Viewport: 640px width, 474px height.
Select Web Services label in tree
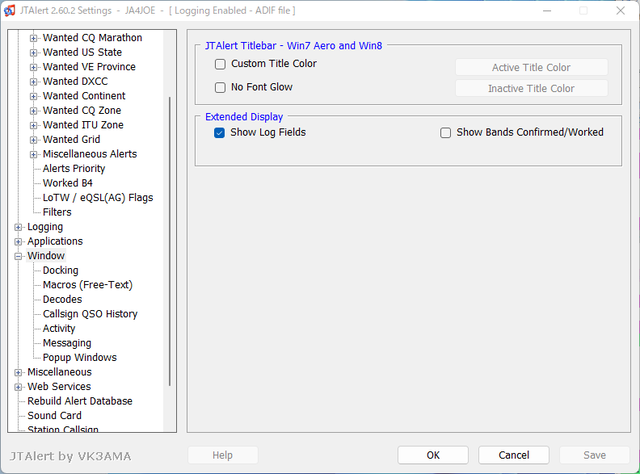59,387
